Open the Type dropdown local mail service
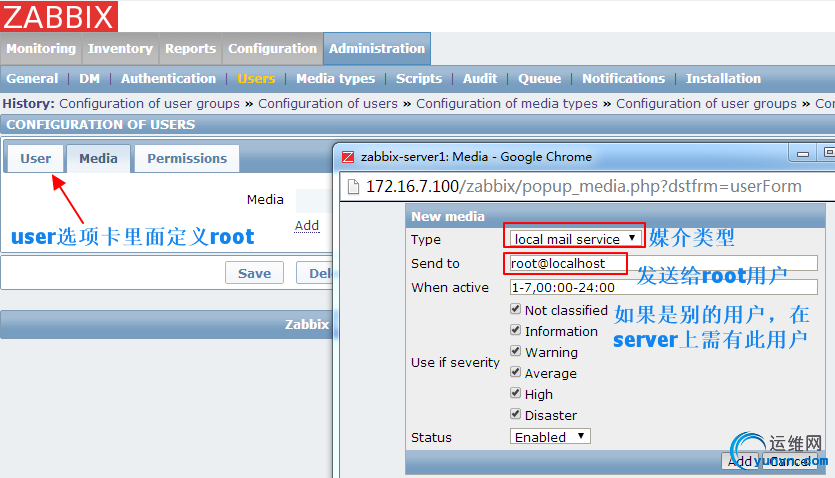The width and height of the screenshot is (835, 478). point(575,239)
